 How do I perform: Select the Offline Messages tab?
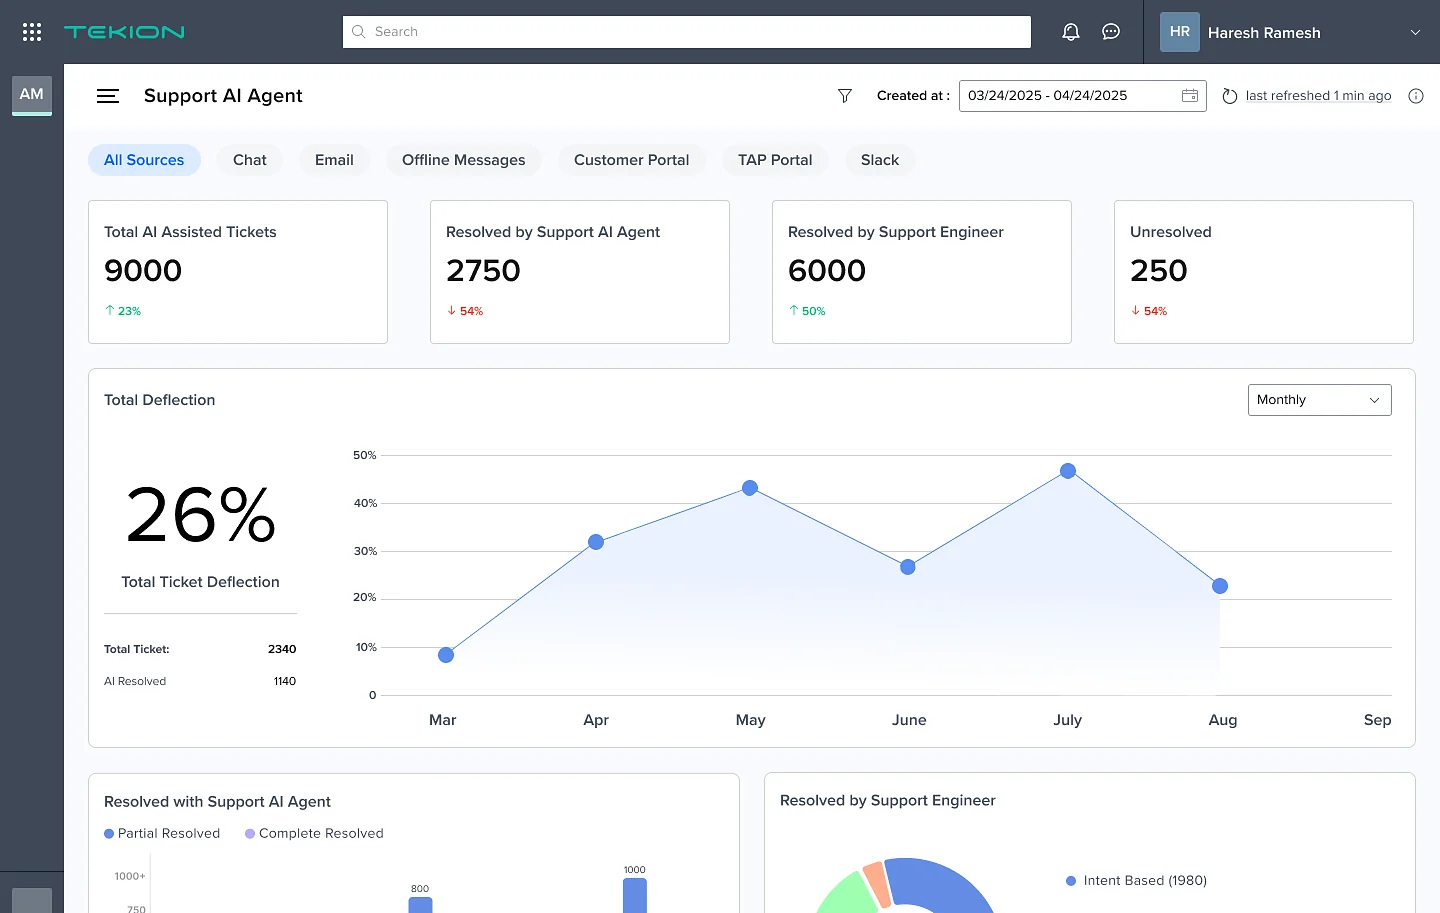[464, 160]
